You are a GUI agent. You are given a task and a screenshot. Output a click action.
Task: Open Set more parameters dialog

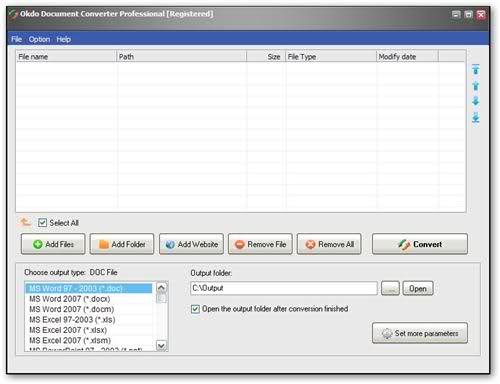(420, 333)
